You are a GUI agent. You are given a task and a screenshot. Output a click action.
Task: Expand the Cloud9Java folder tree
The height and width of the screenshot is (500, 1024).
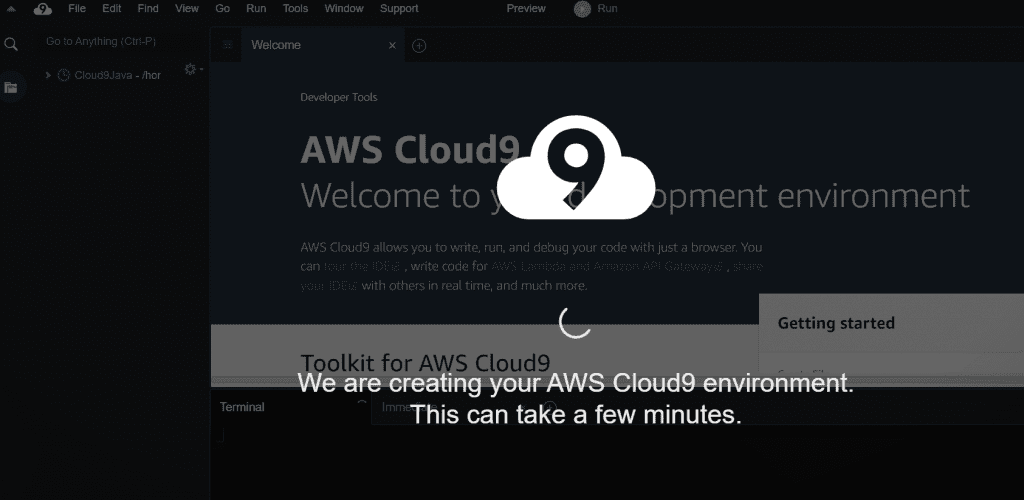coord(48,75)
